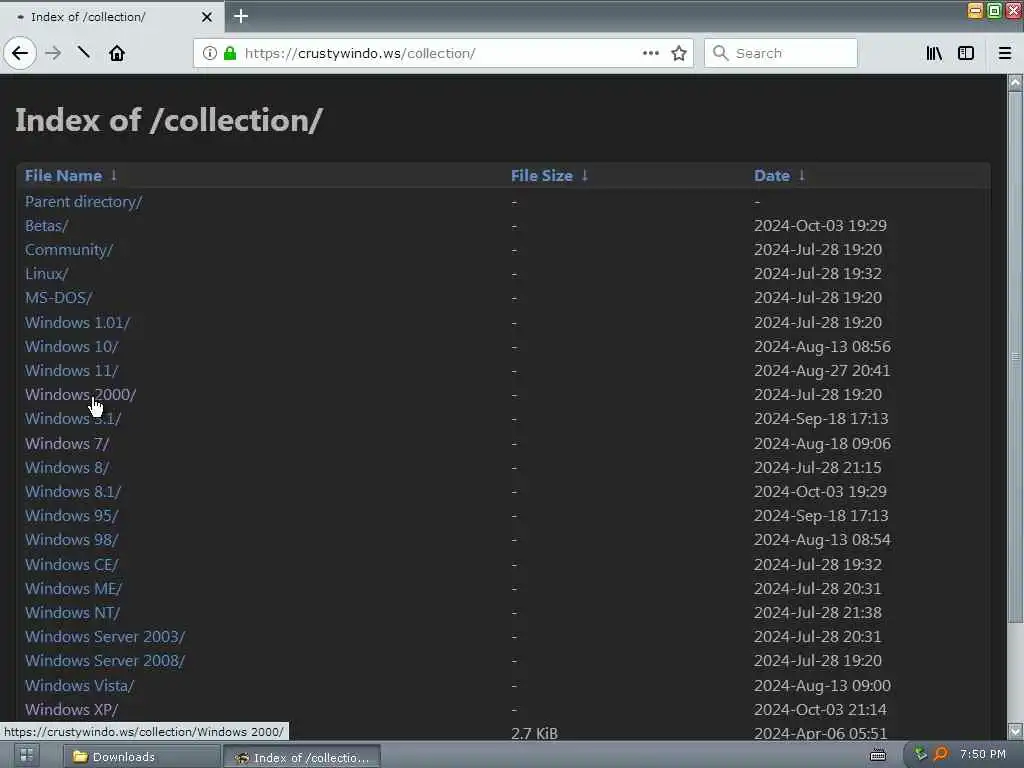This screenshot has width=1024, height=768.
Task: Click the Index of /collection/ heading
Action: 169,120
